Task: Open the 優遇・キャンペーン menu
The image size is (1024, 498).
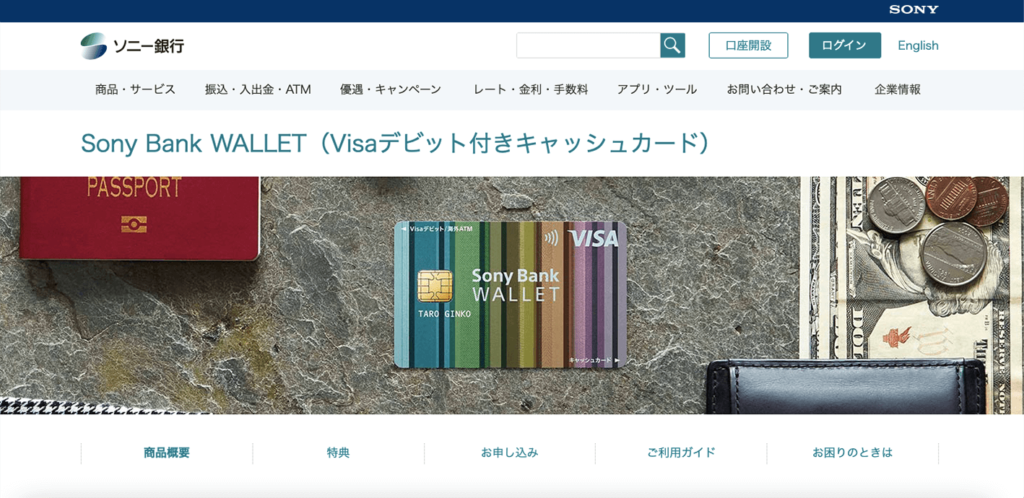Action: 391,89
